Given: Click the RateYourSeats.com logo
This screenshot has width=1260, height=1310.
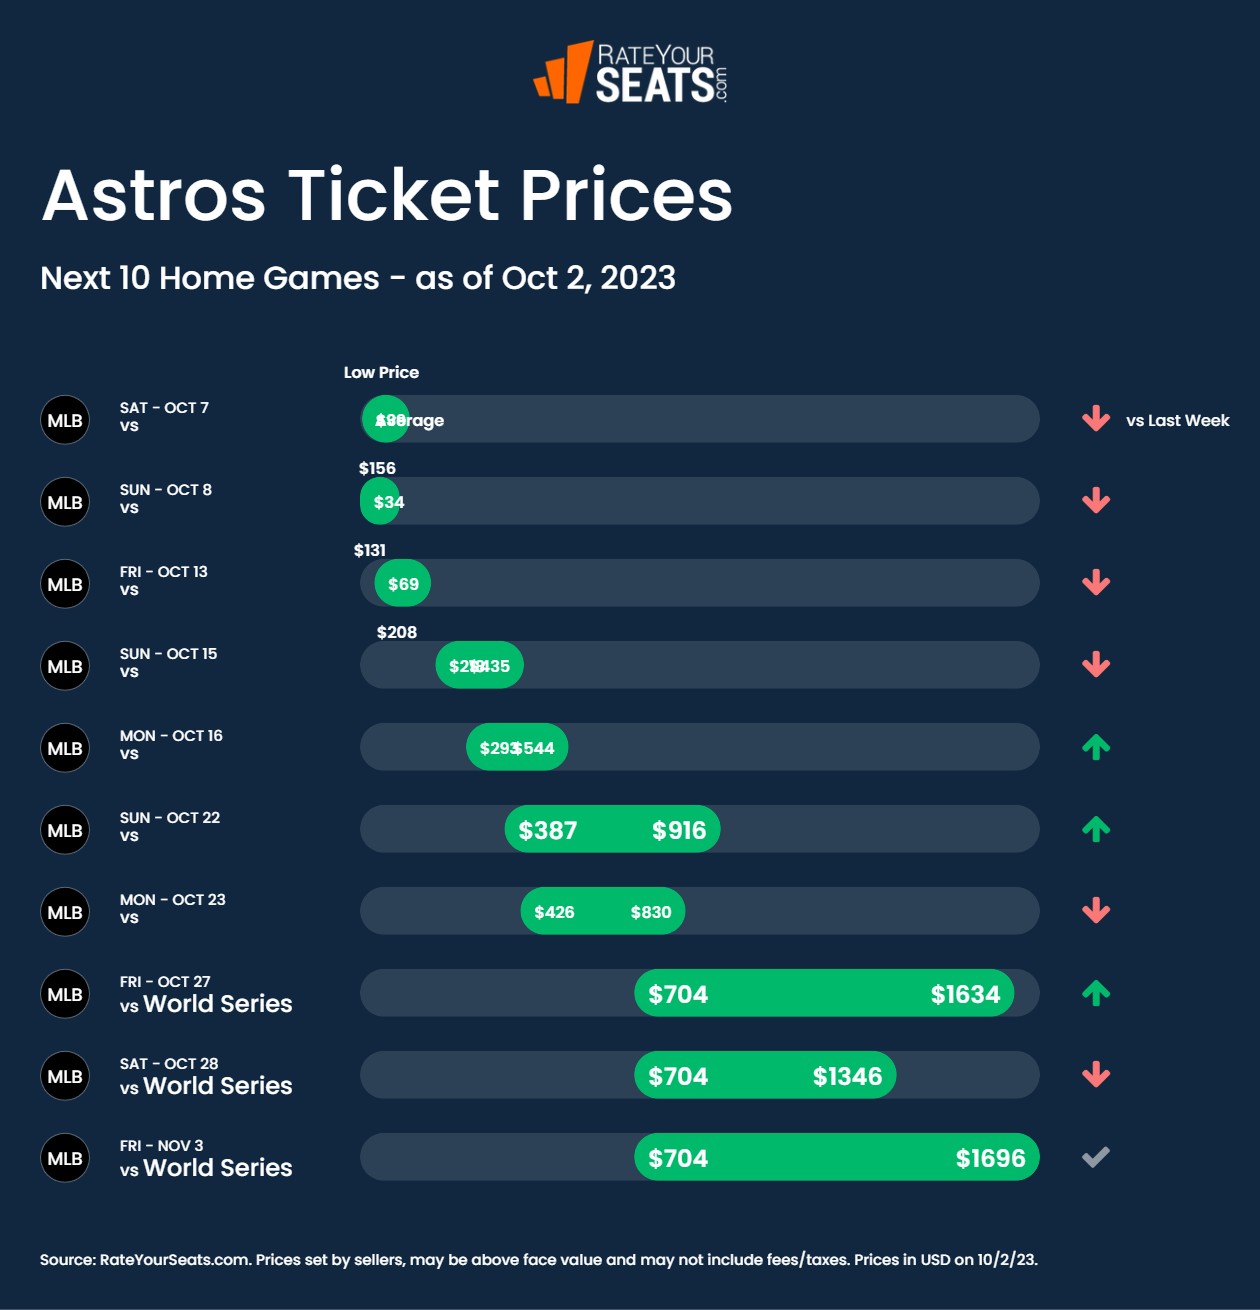Looking at the screenshot, I should pos(631,72).
